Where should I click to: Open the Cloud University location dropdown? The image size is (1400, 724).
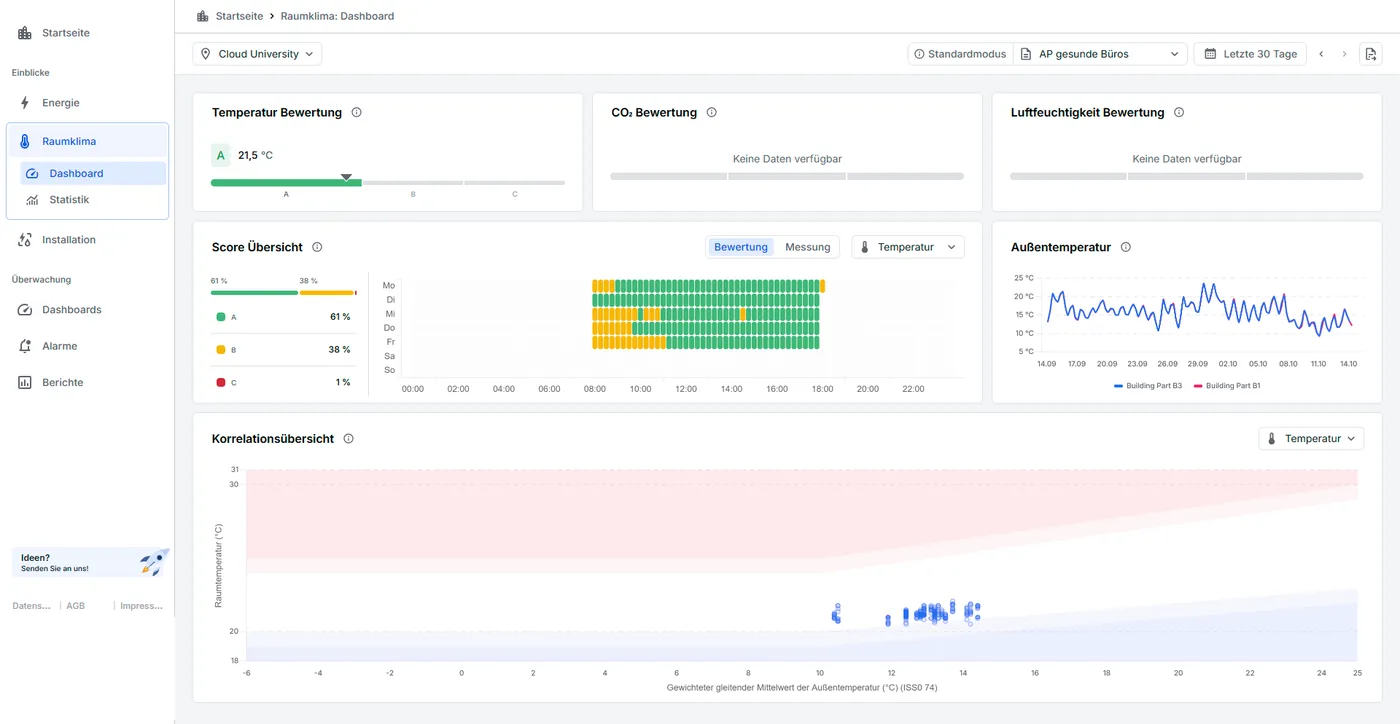click(x=257, y=54)
